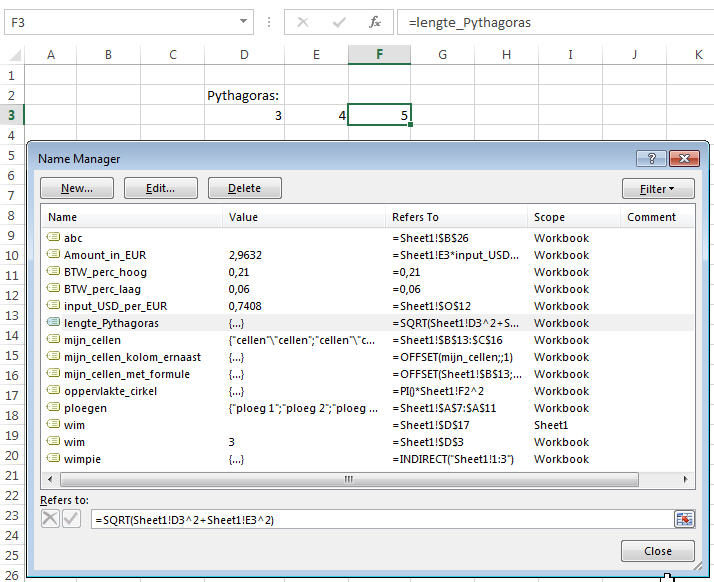Select cell F3 with value 5

pyautogui.click(x=379, y=115)
